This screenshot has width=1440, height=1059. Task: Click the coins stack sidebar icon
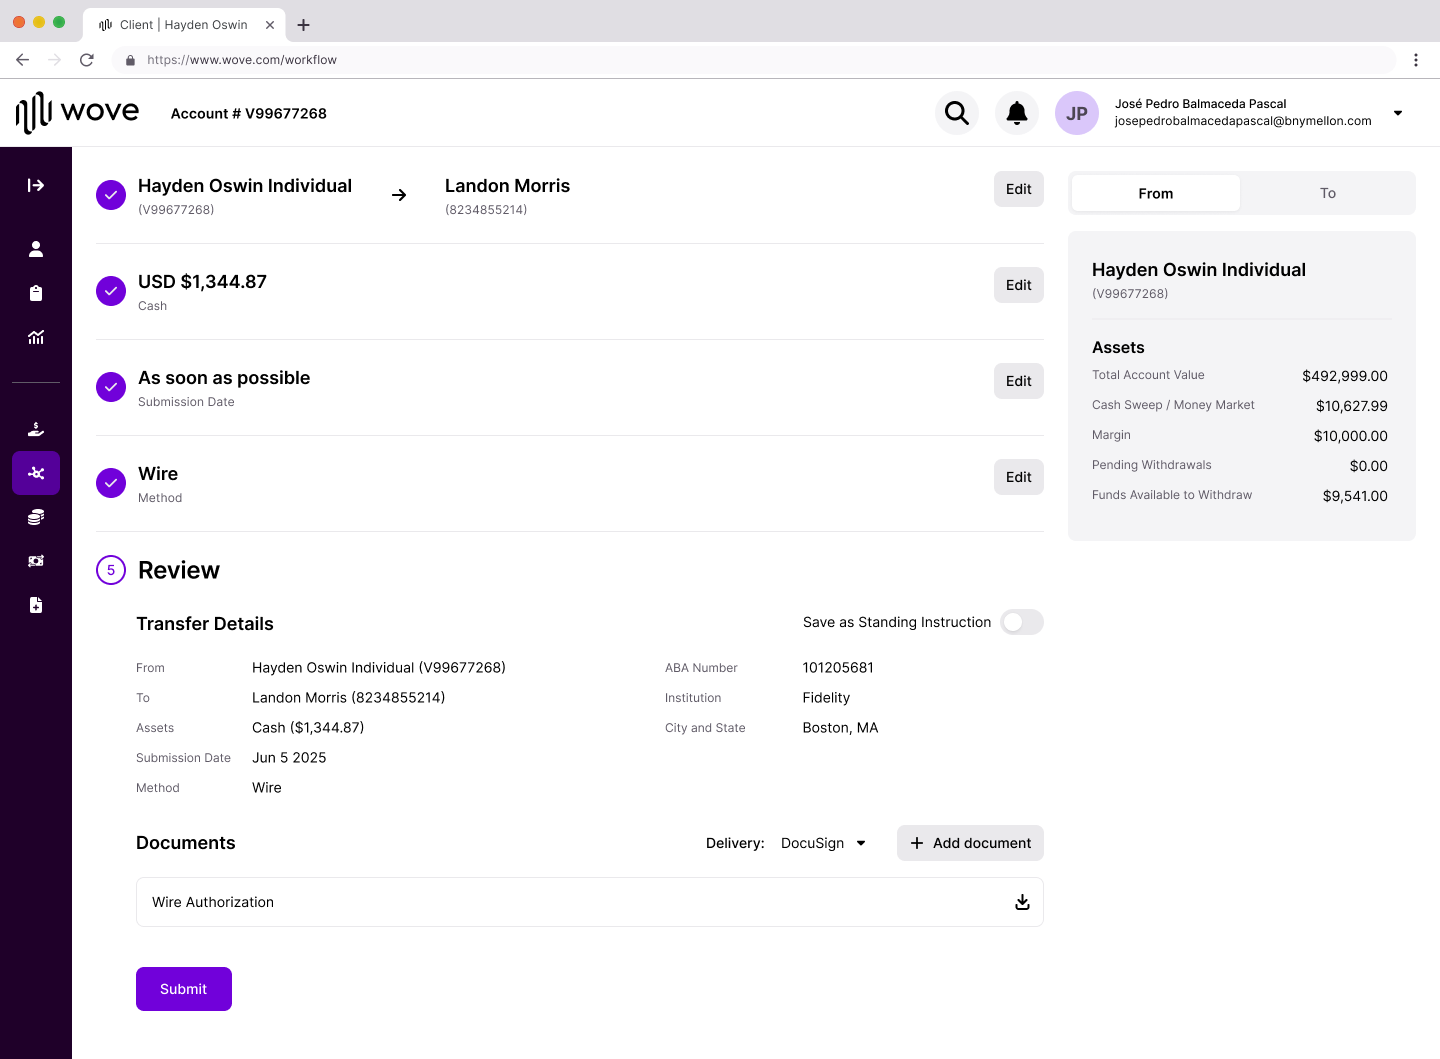(36, 517)
